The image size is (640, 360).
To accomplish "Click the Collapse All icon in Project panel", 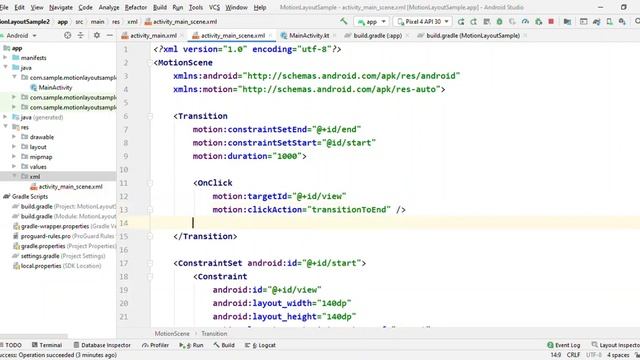I will coord(80,36).
